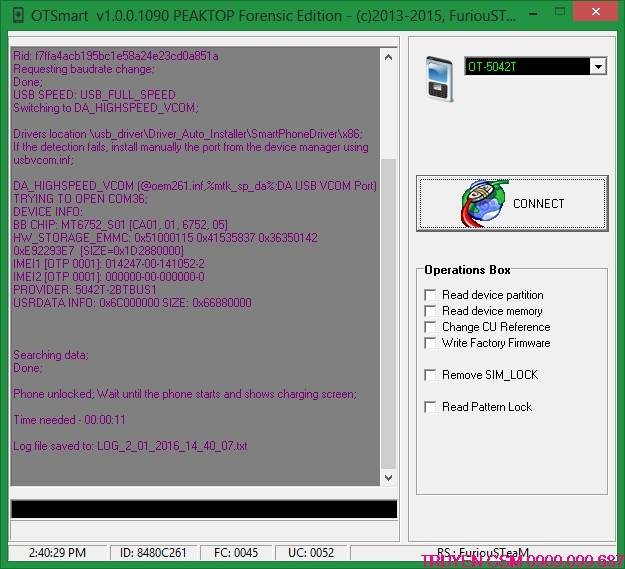The height and width of the screenshot is (569, 625).
Task: Click the 'ID: 8480C261' status field
Action: tap(153, 553)
